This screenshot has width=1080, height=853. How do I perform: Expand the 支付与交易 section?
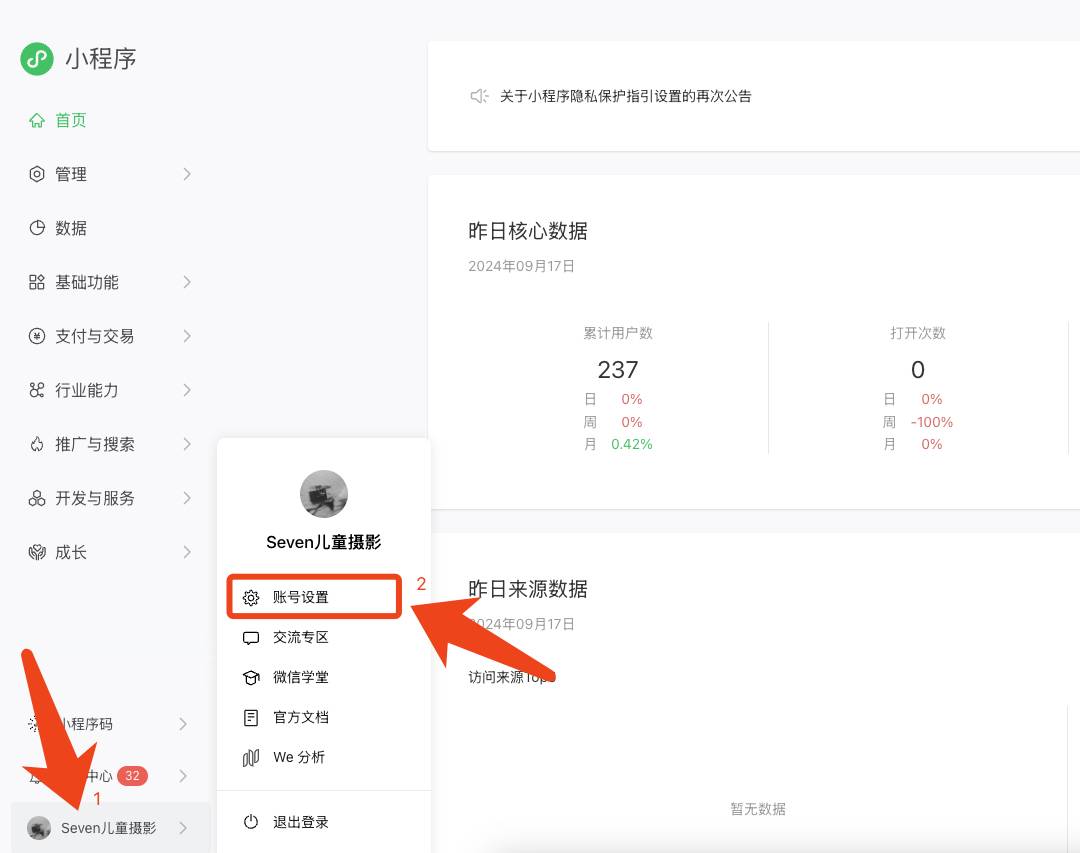[x=85, y=336]
